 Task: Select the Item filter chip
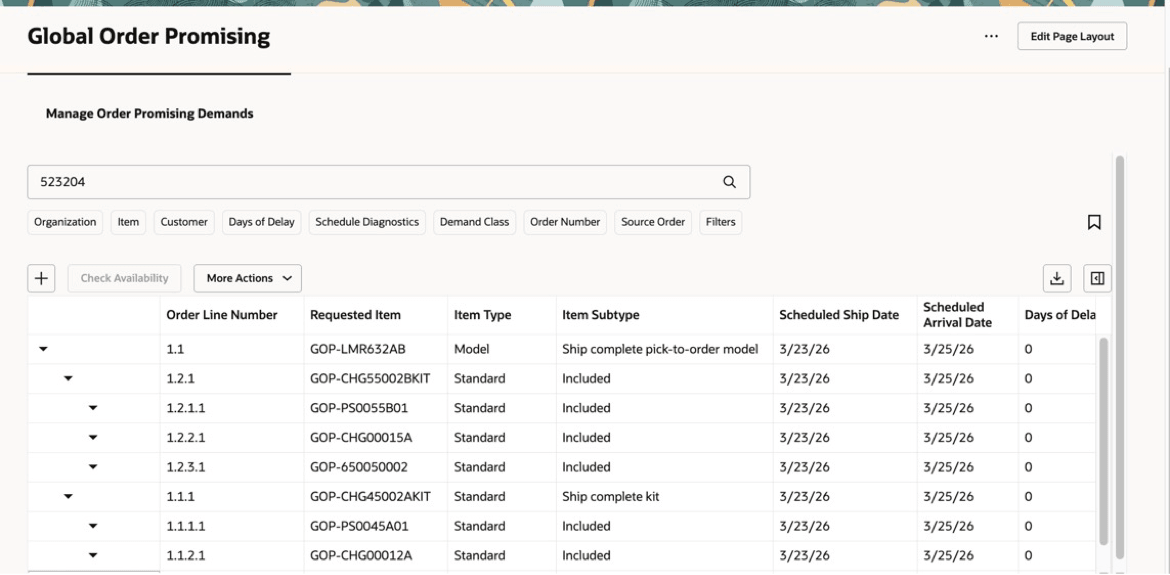click(128, 222)
